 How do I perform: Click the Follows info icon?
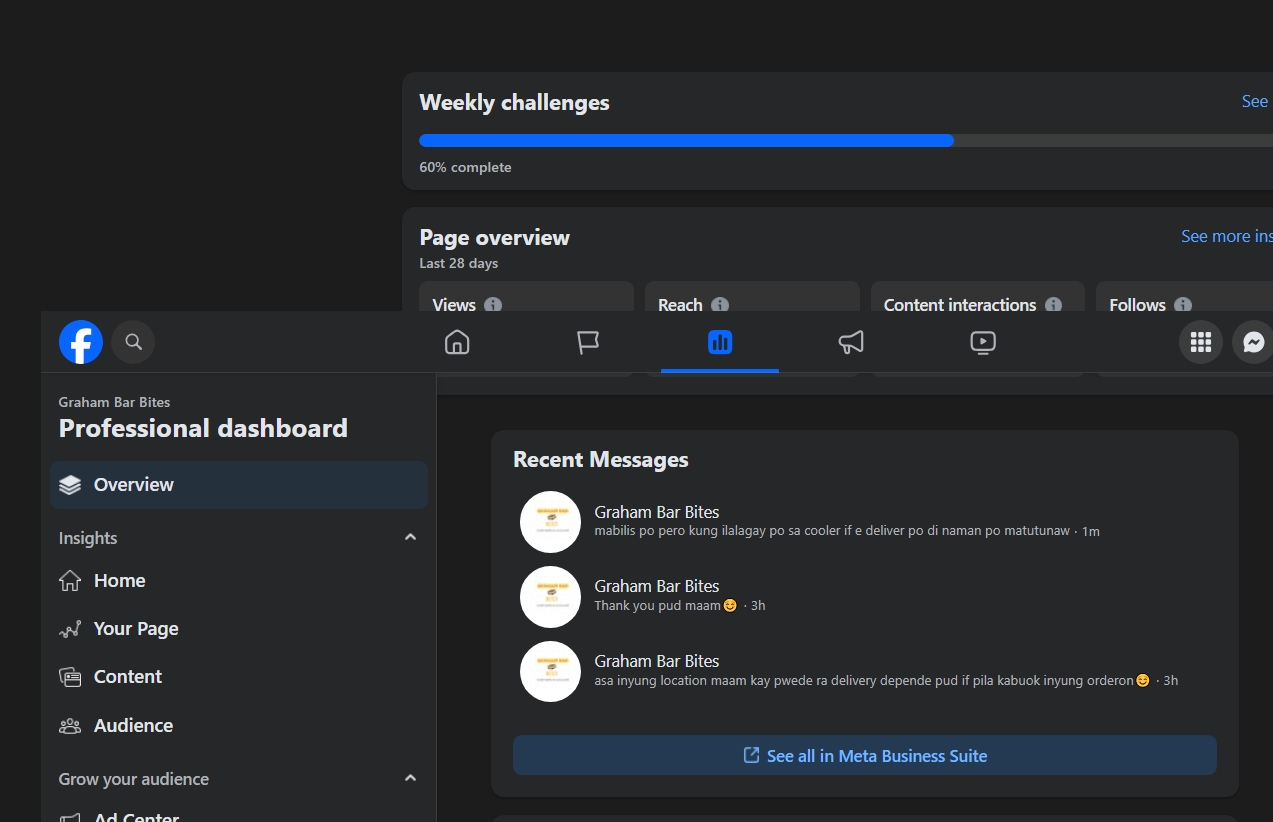click(1183, 305)
